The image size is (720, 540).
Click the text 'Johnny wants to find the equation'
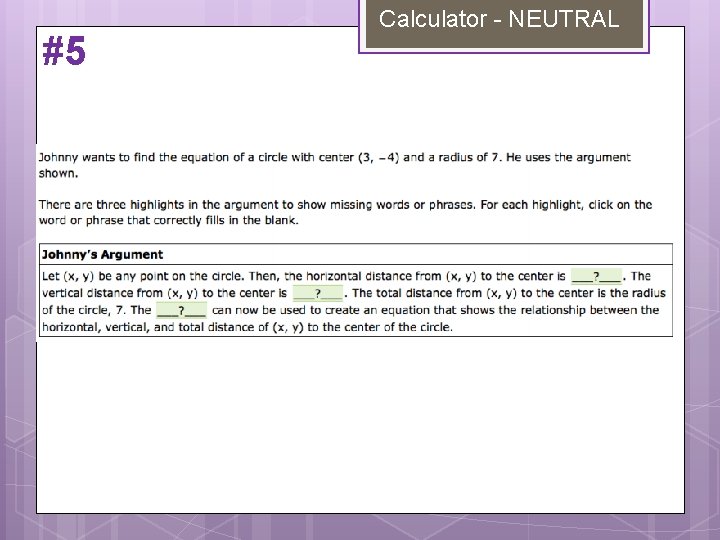tap(134, 158)
